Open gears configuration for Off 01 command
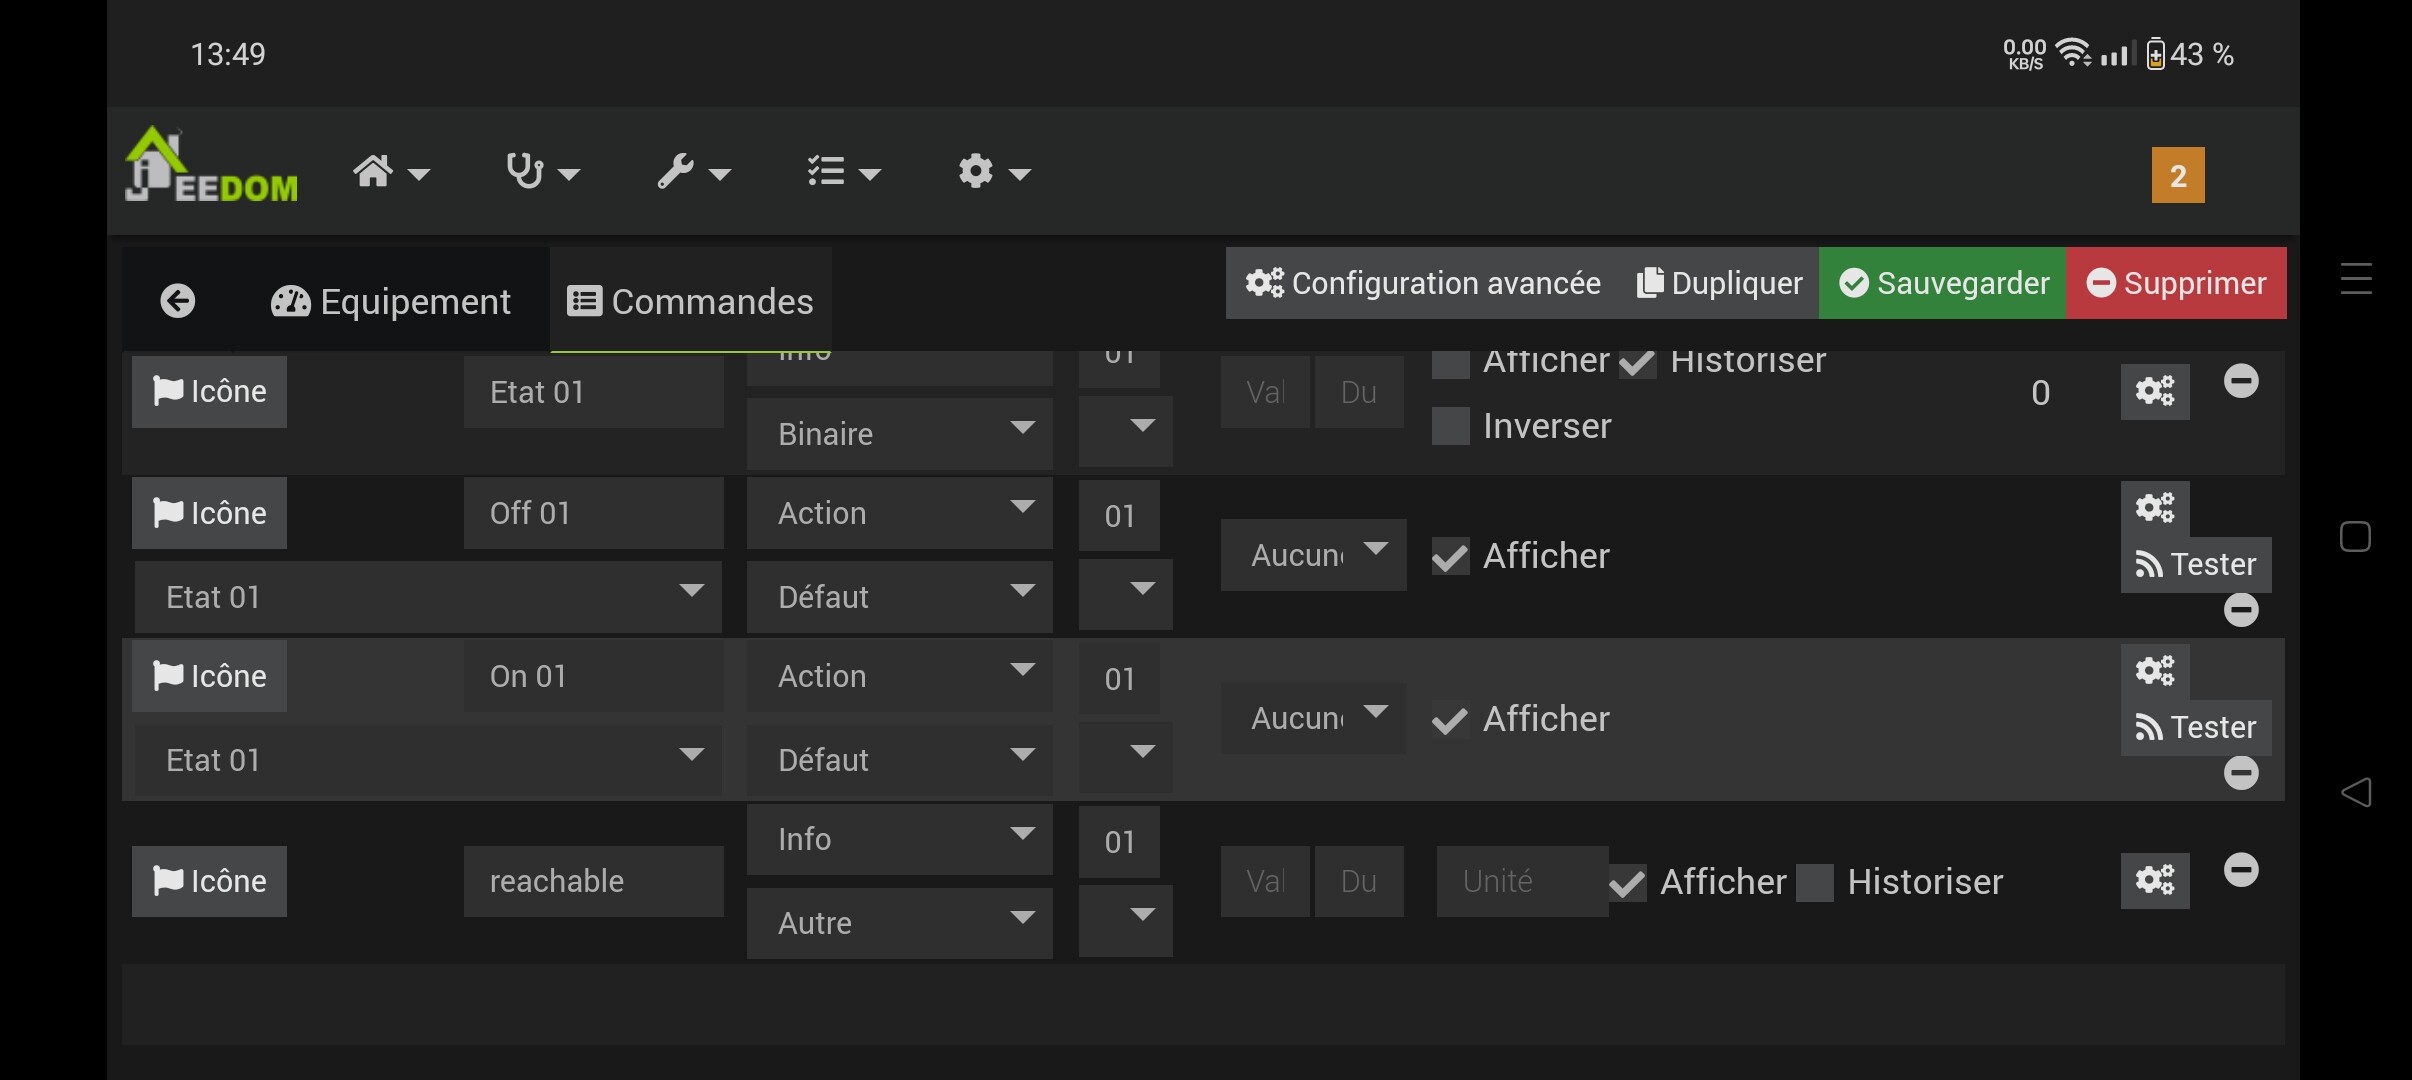The width and height of the screenshot is (2412, 1080). point(2154,508)
